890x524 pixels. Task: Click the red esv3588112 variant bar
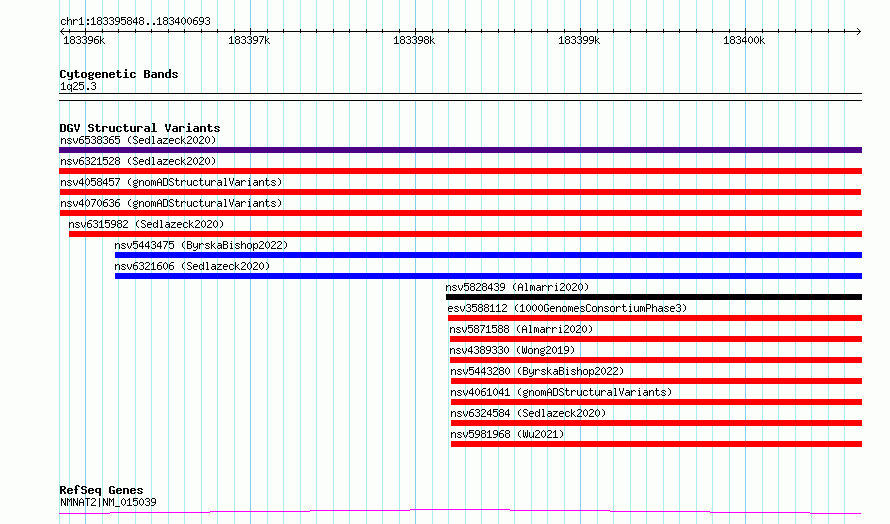[x=655, y=318]
